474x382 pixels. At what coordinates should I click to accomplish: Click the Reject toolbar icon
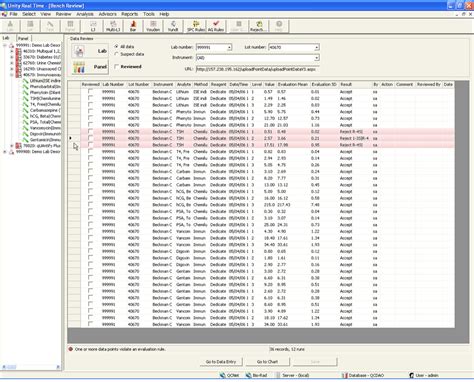[x=257, y=26]
